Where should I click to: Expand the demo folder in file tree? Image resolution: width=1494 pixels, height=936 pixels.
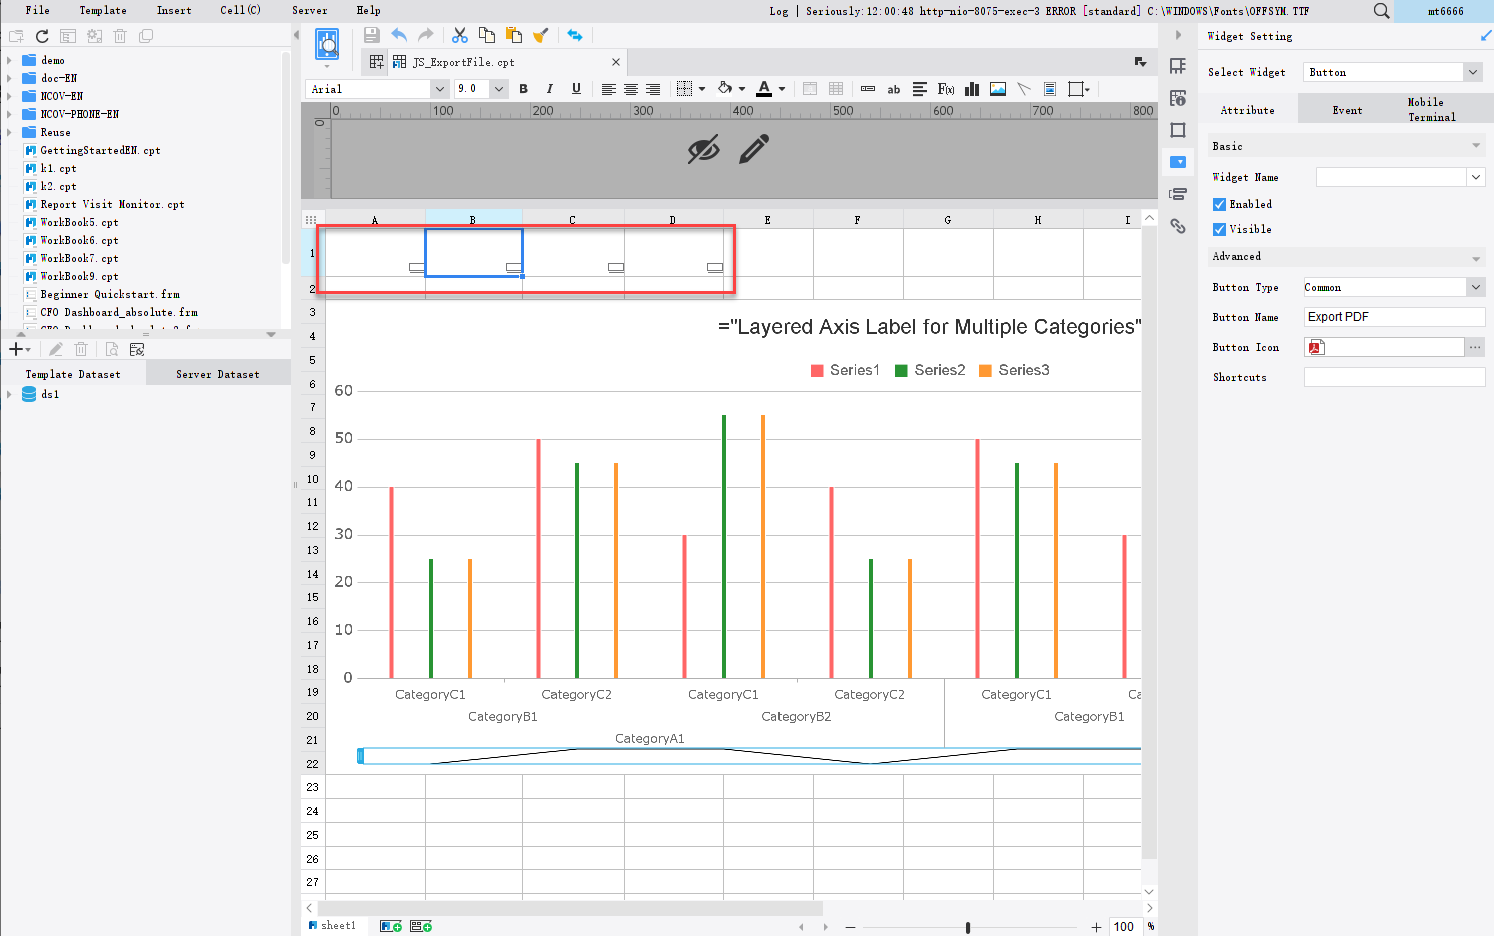tap(9, 60)
